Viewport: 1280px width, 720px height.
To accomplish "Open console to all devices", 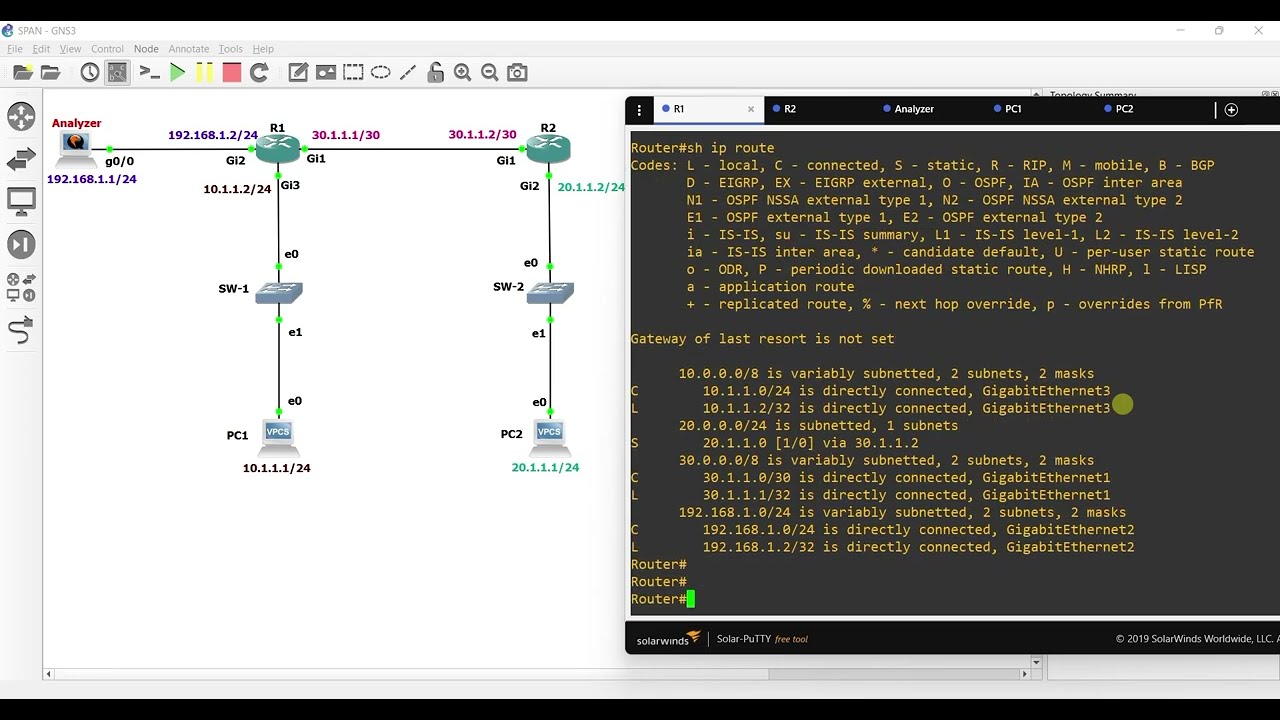I will 149,72.
